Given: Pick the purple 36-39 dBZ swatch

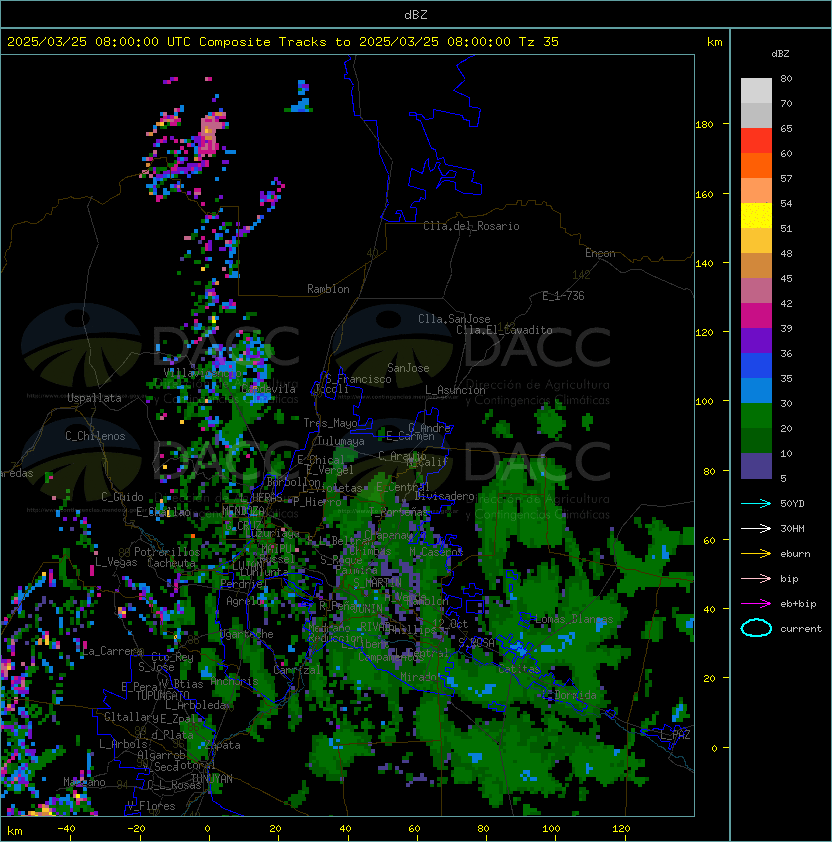Looking at the screenshot, I should [x=756, y=340].
